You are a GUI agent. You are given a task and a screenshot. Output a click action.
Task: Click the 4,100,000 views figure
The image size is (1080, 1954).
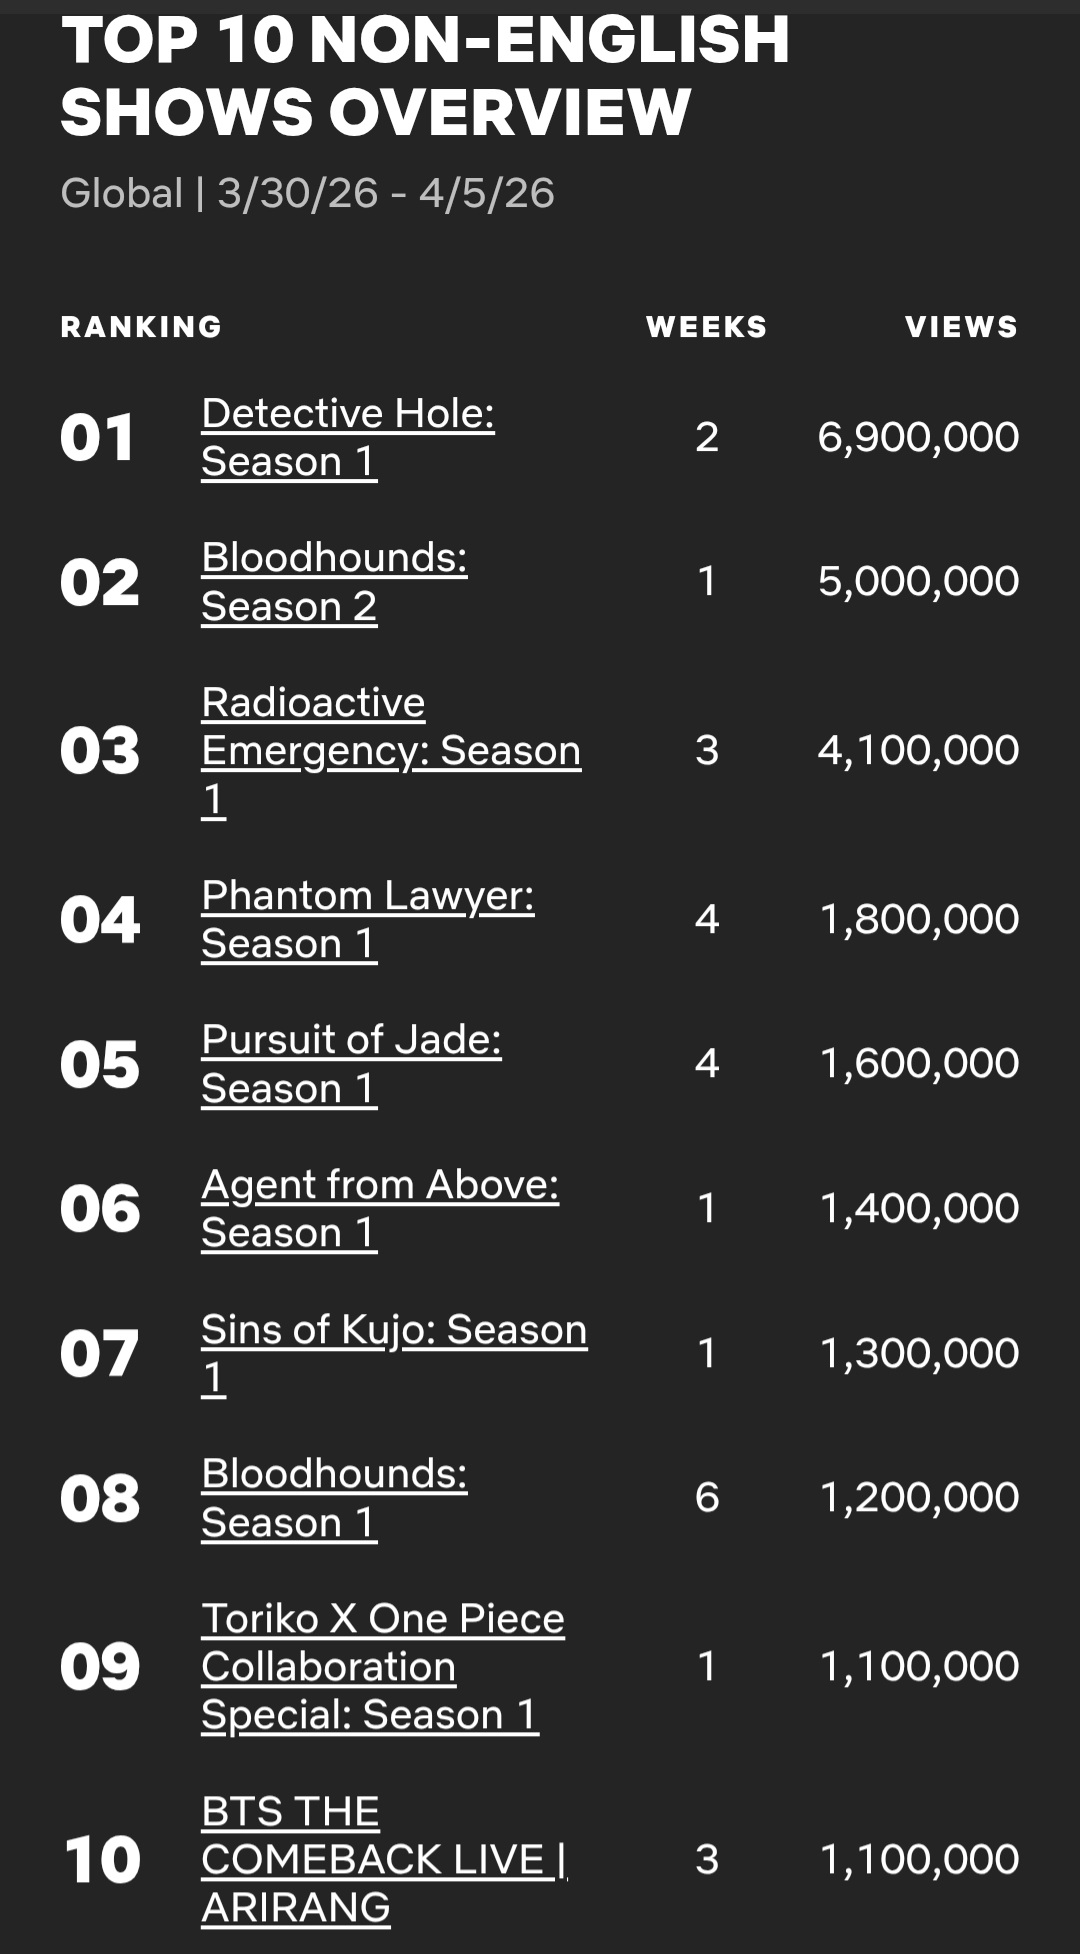coord(918,750)
